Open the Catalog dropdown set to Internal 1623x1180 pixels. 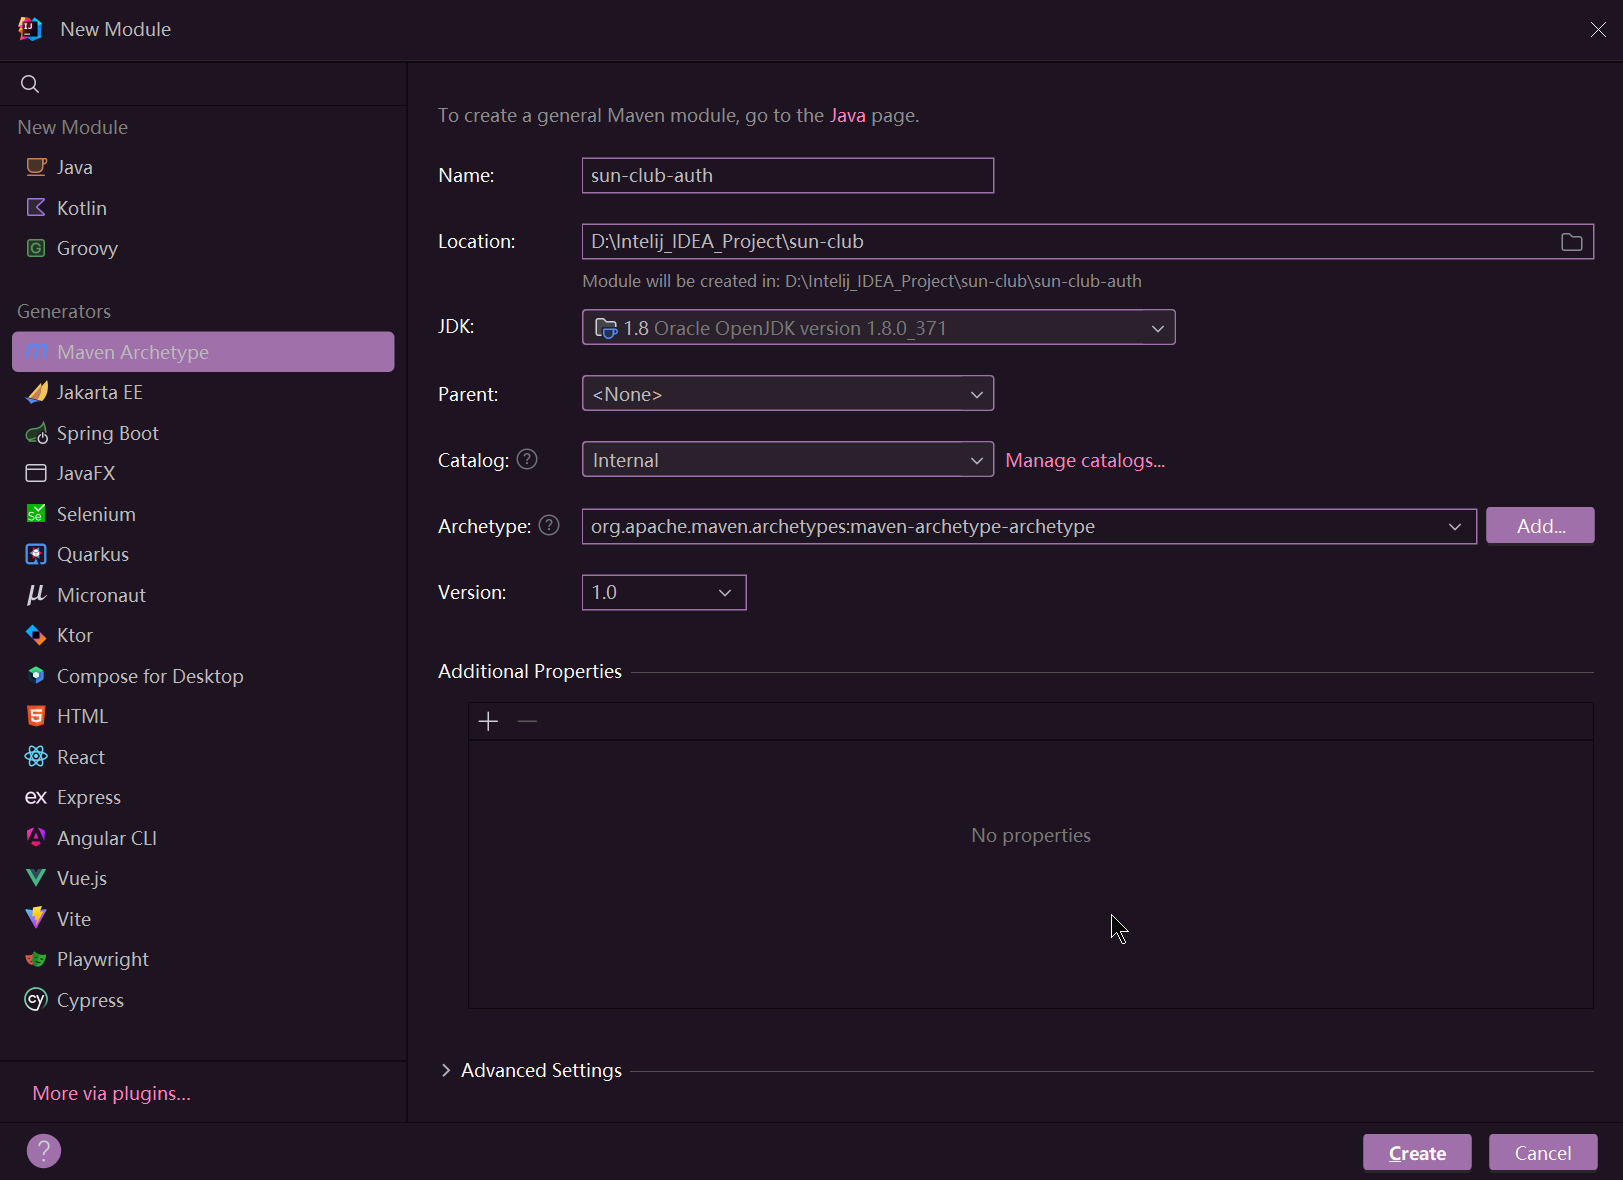788,459
